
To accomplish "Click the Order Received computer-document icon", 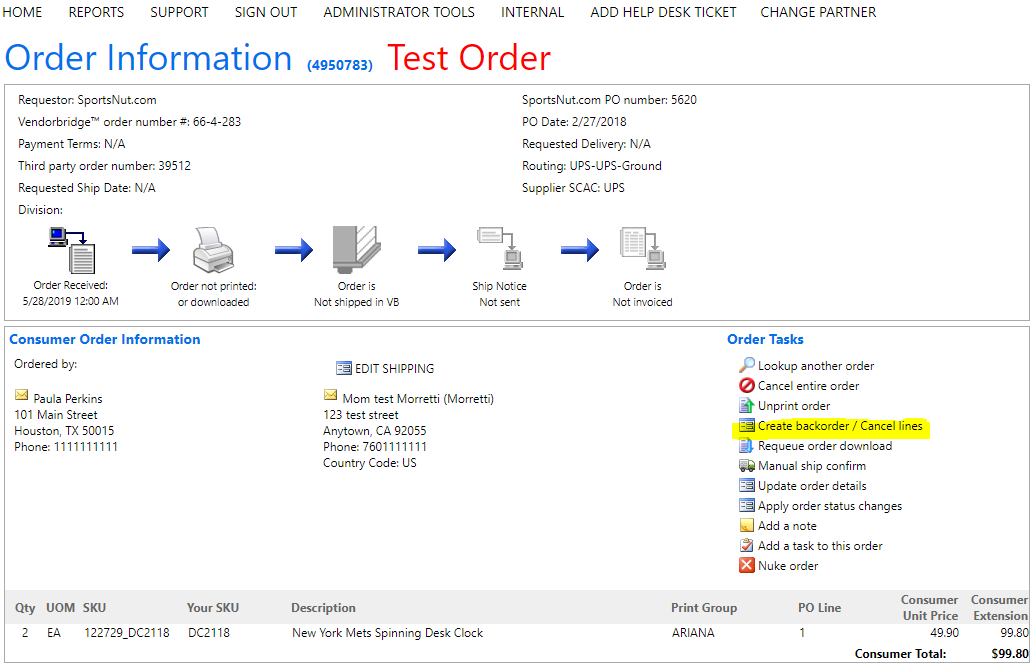I will pos(72,250).
